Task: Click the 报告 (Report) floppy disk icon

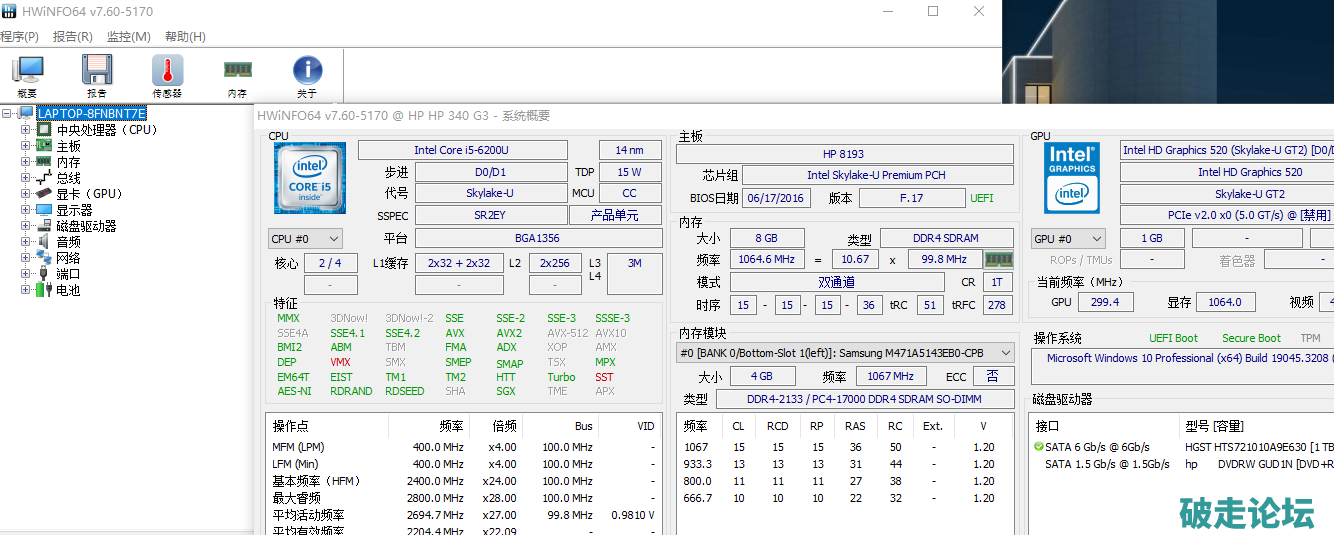Action: click(x=97, y=75)
